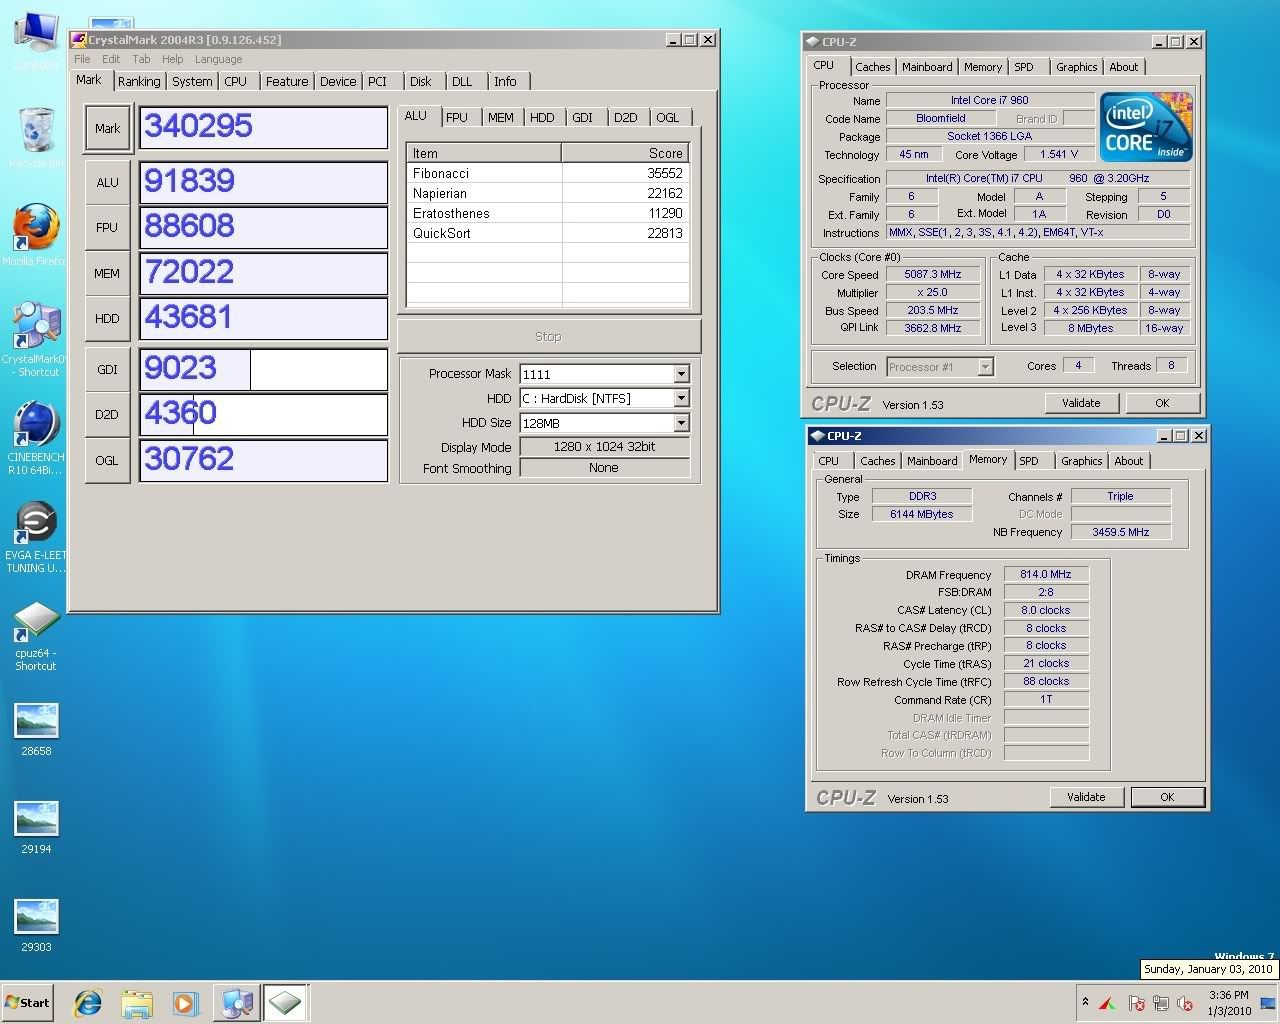Select the QuickSort row in results
Screen dimensions: 1280x1024
(x=548, y=233)
